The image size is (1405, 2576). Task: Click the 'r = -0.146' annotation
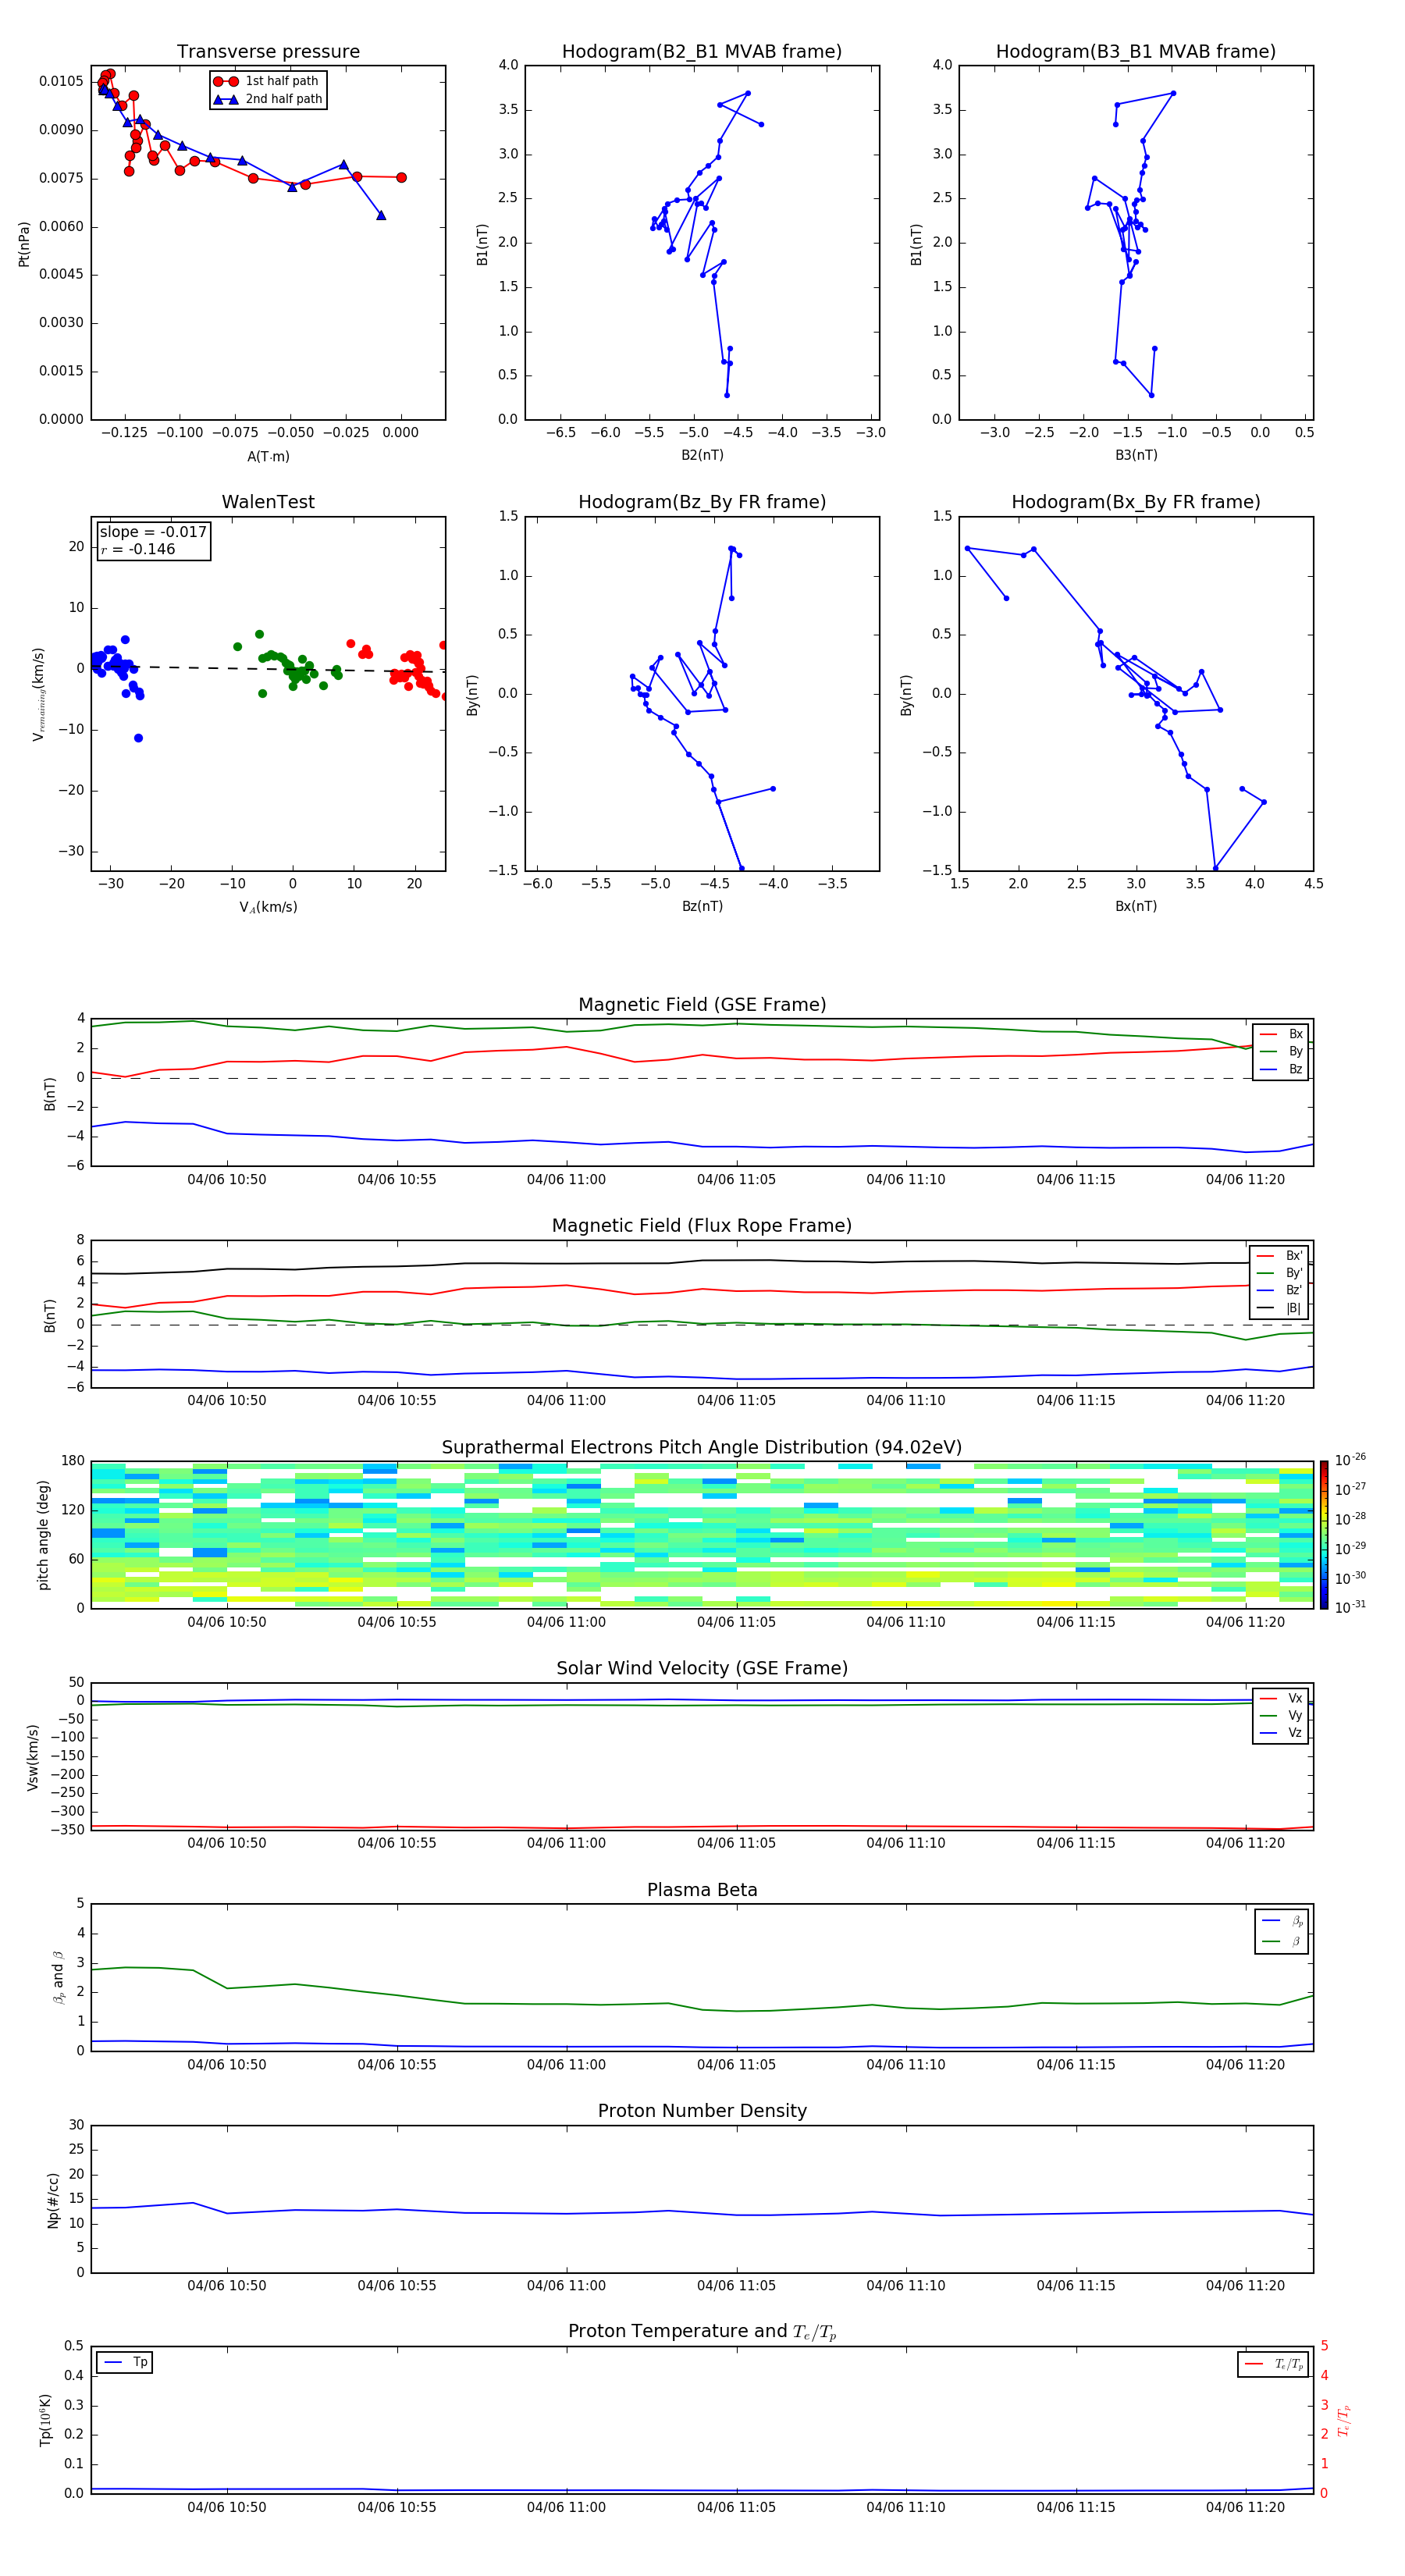pyautogui.click(x=138, y=549)
